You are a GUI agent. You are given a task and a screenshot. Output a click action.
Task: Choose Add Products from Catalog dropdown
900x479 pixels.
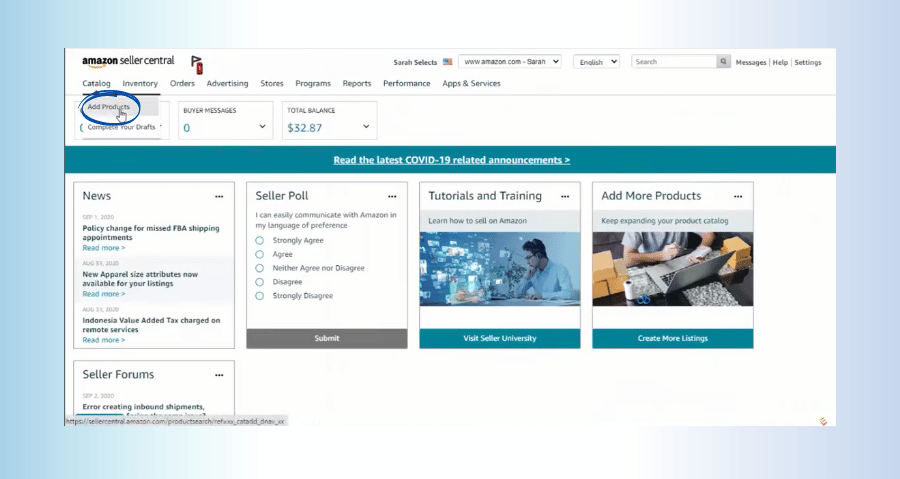[x=108, y=107]
